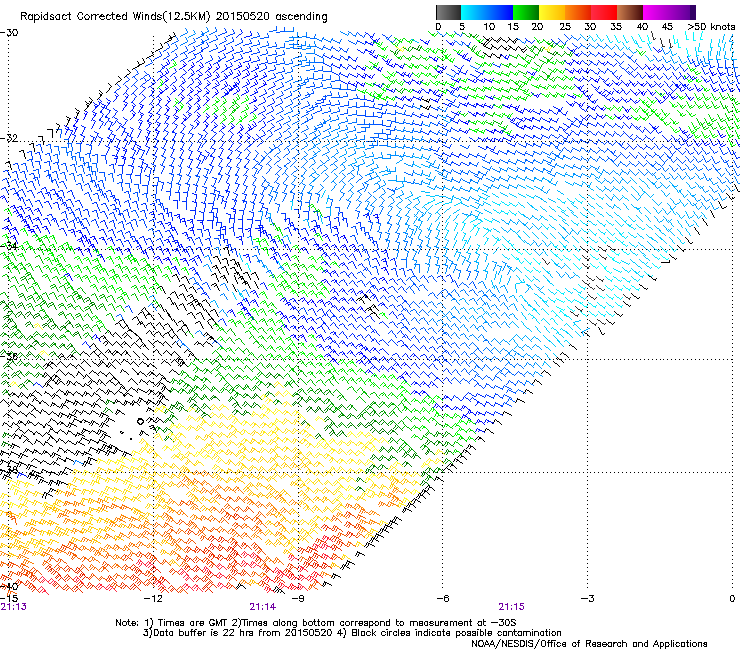Viewport: 740px width, 650px height.
Task: Select the legend label '20'
Action: pyautogui.click(x=537, y=26)
